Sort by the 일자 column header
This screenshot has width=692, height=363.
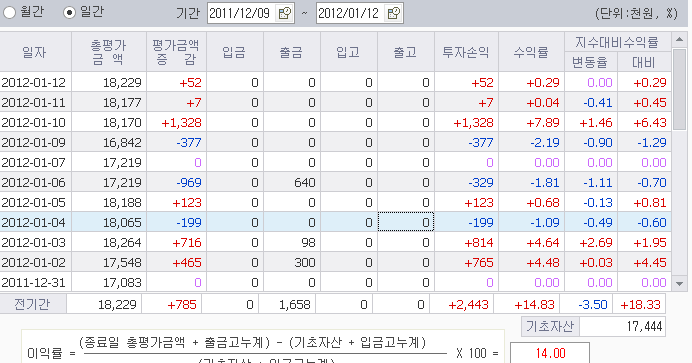[x=35, y=52]
